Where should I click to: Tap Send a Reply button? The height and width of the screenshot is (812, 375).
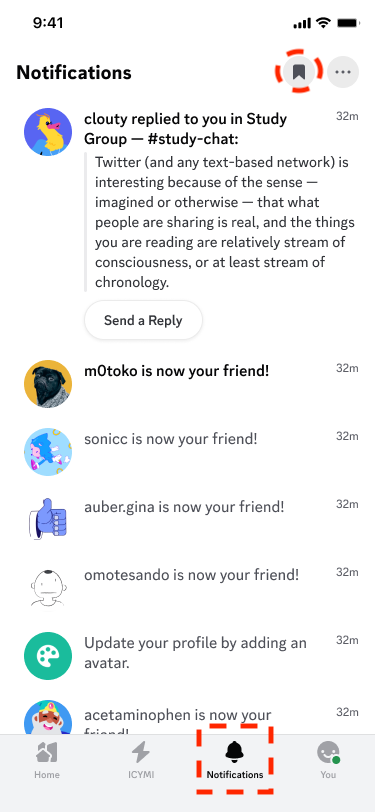[143, 320]
